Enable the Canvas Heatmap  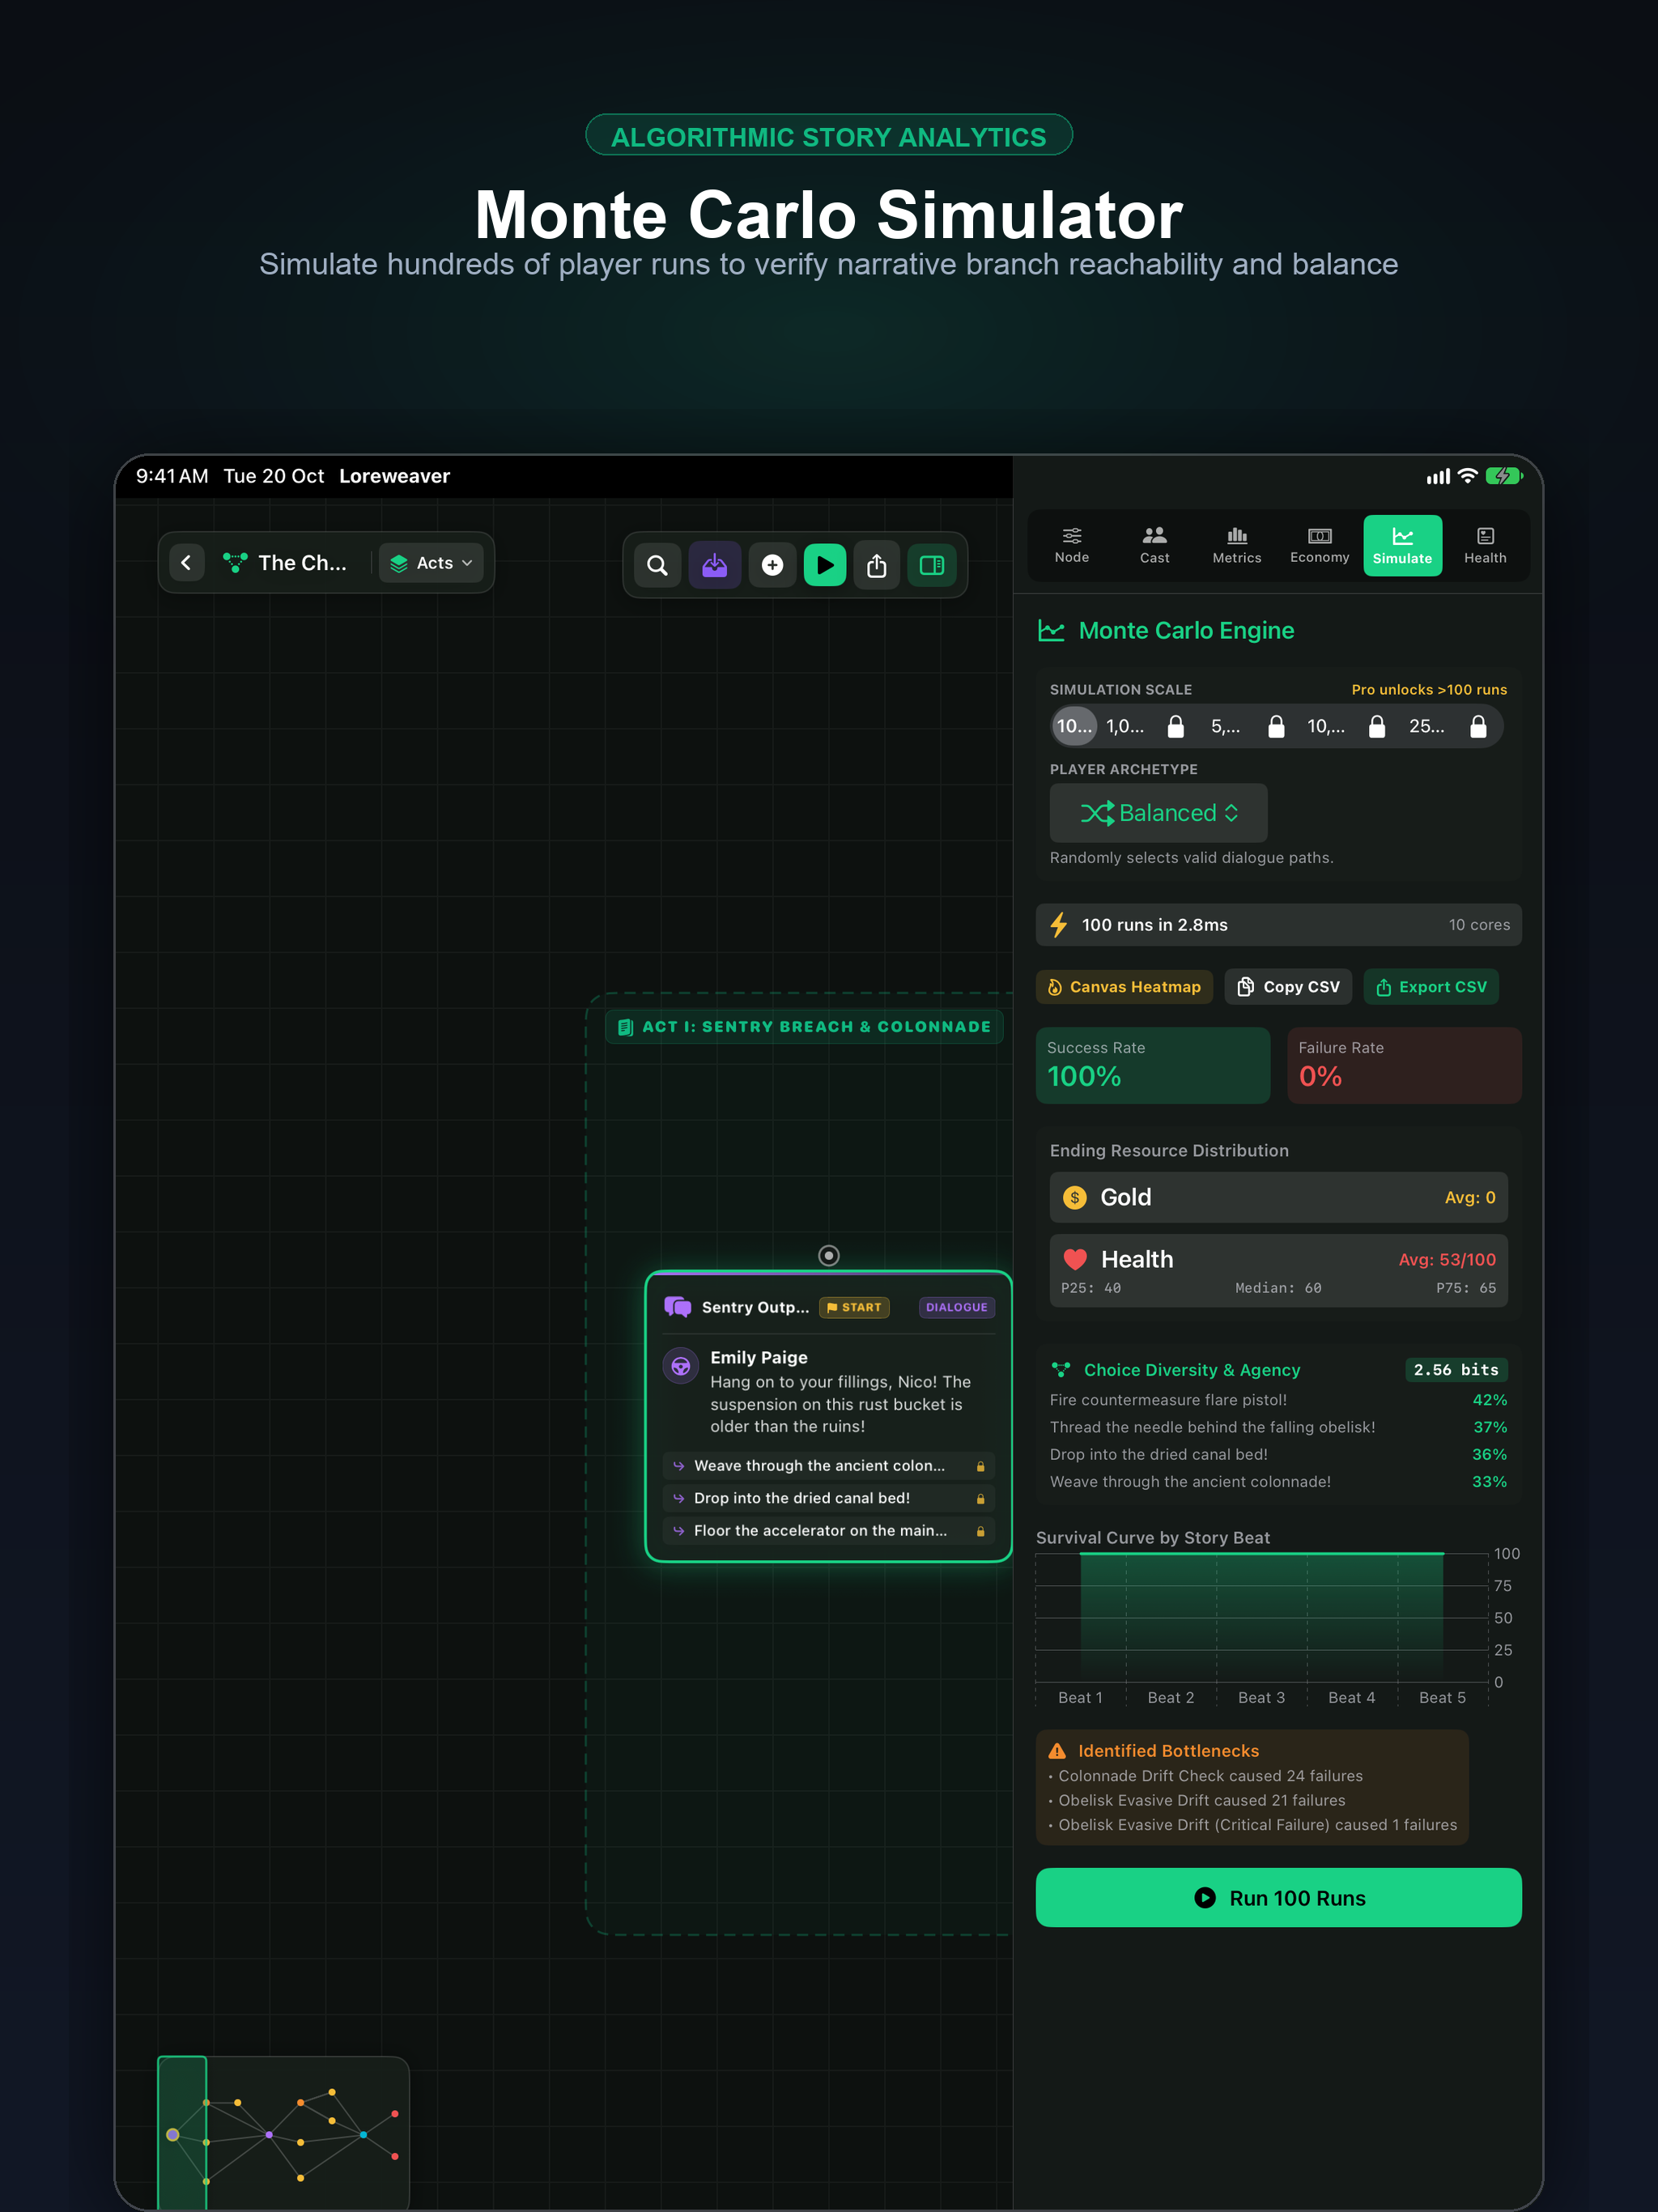(1124, 987)
